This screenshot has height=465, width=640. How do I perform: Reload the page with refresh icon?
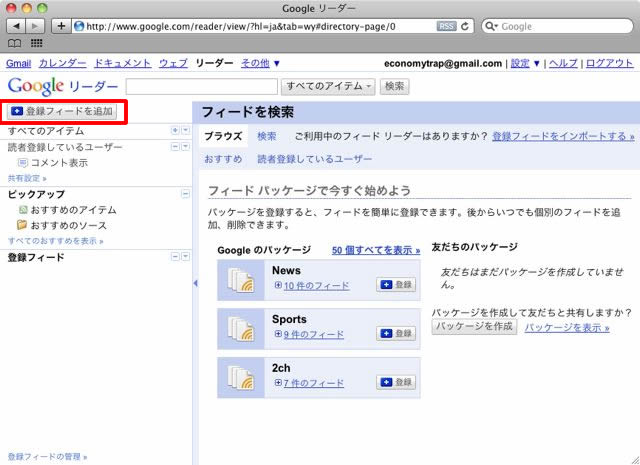pos(464,27)
